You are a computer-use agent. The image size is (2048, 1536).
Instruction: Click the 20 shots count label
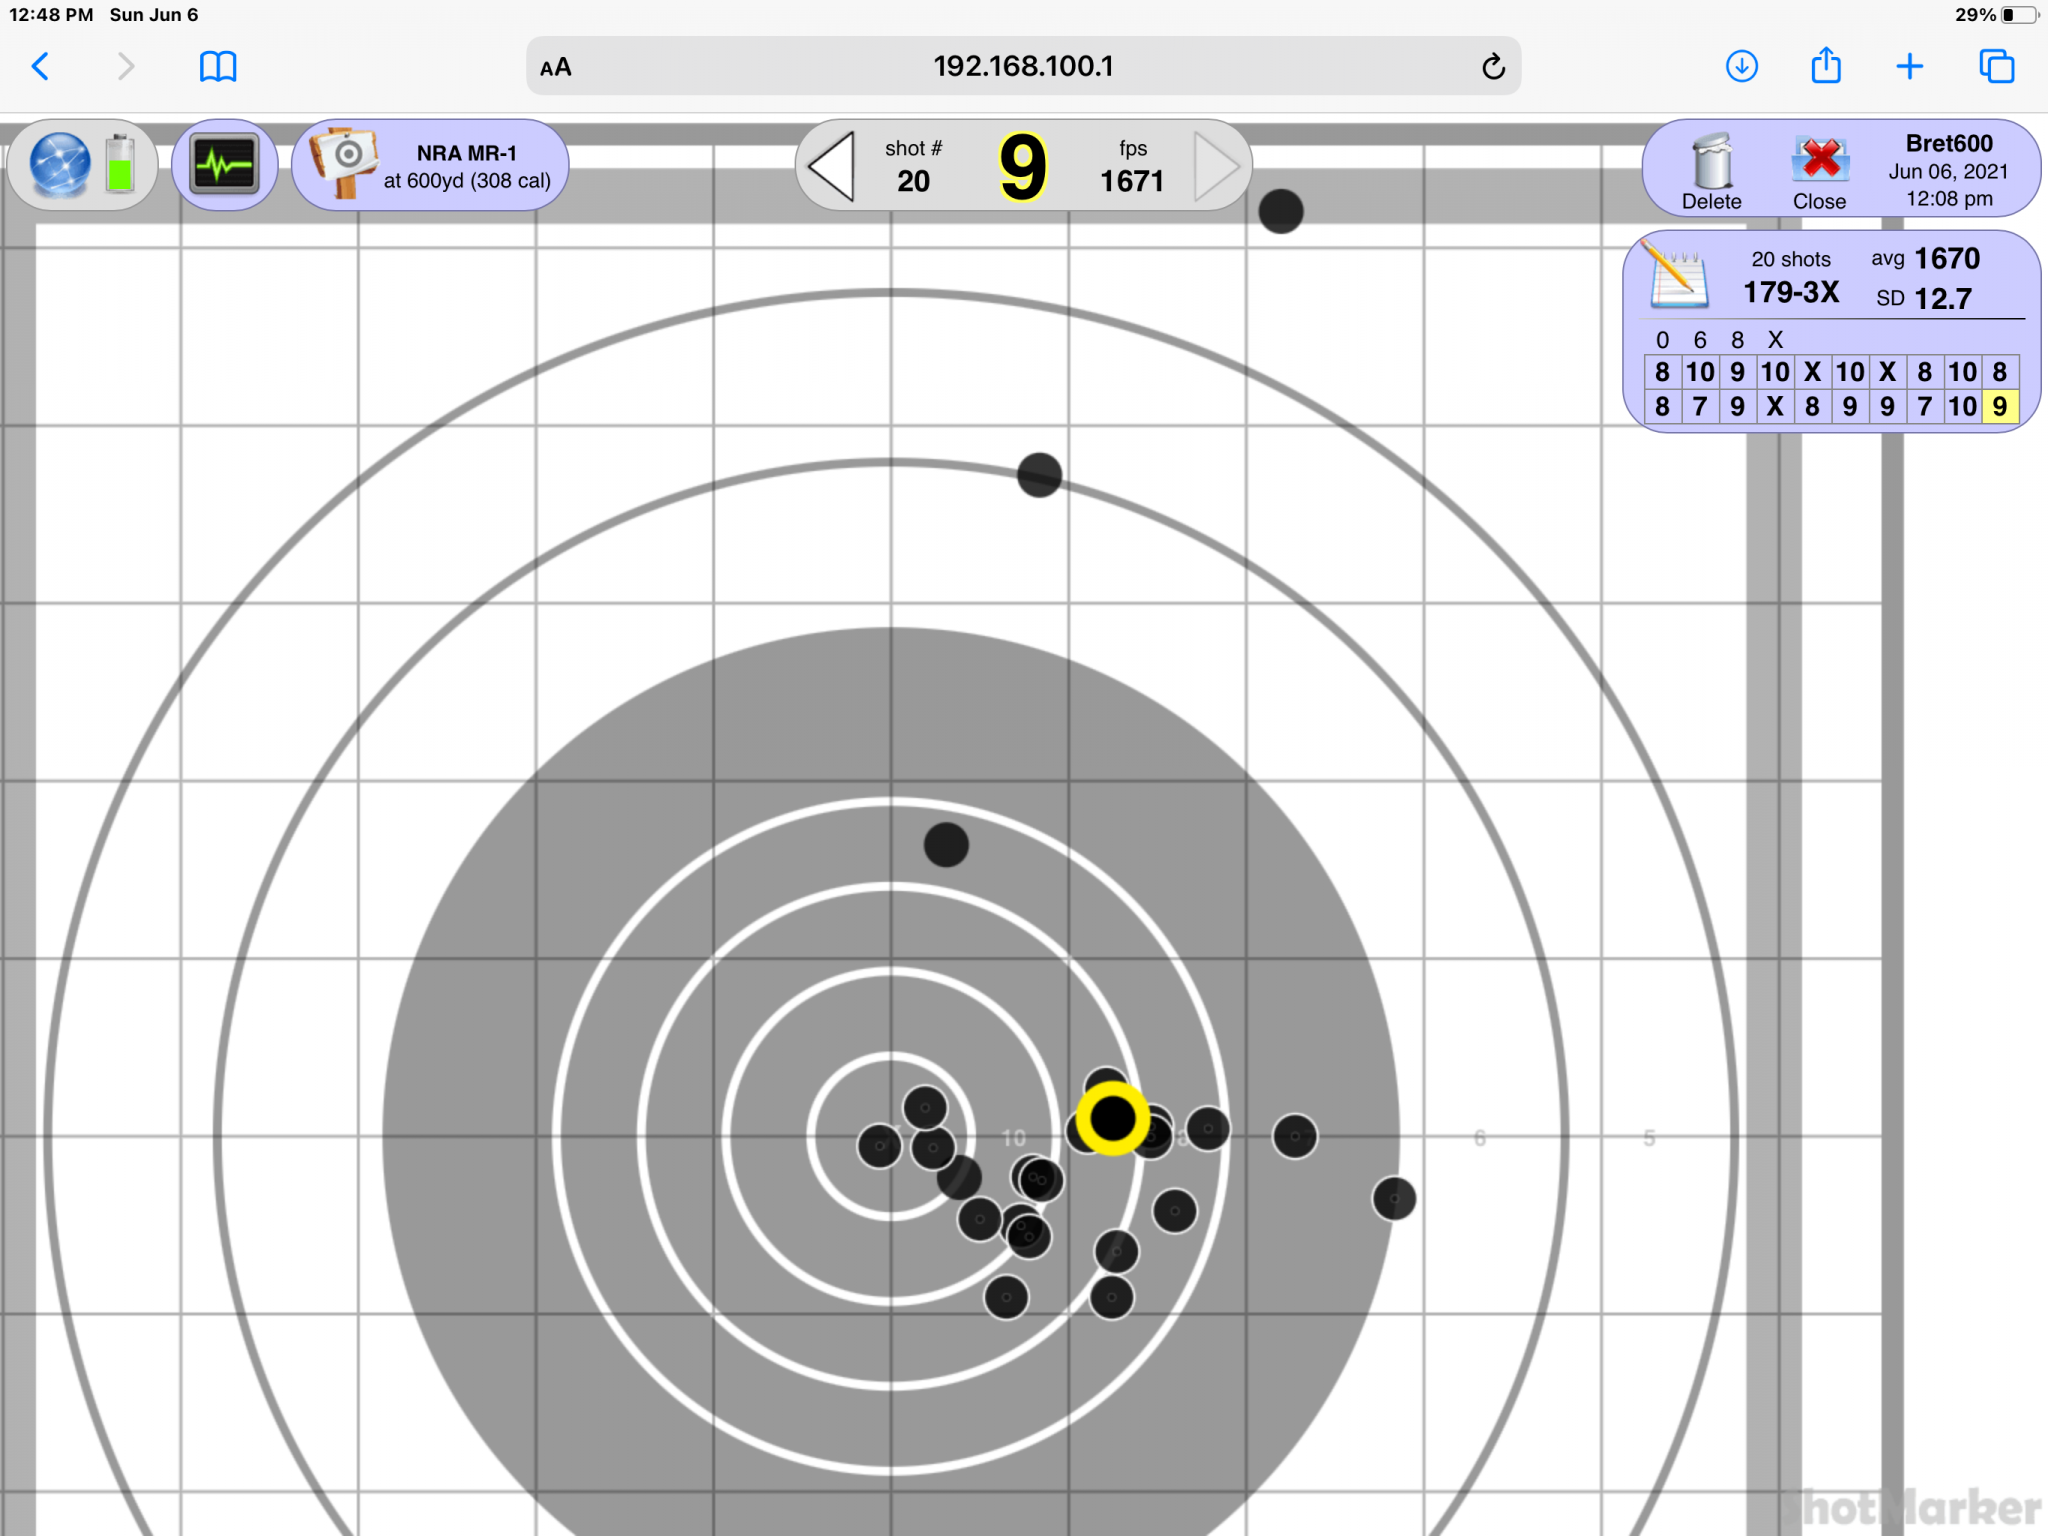[x=1790, y=259]
